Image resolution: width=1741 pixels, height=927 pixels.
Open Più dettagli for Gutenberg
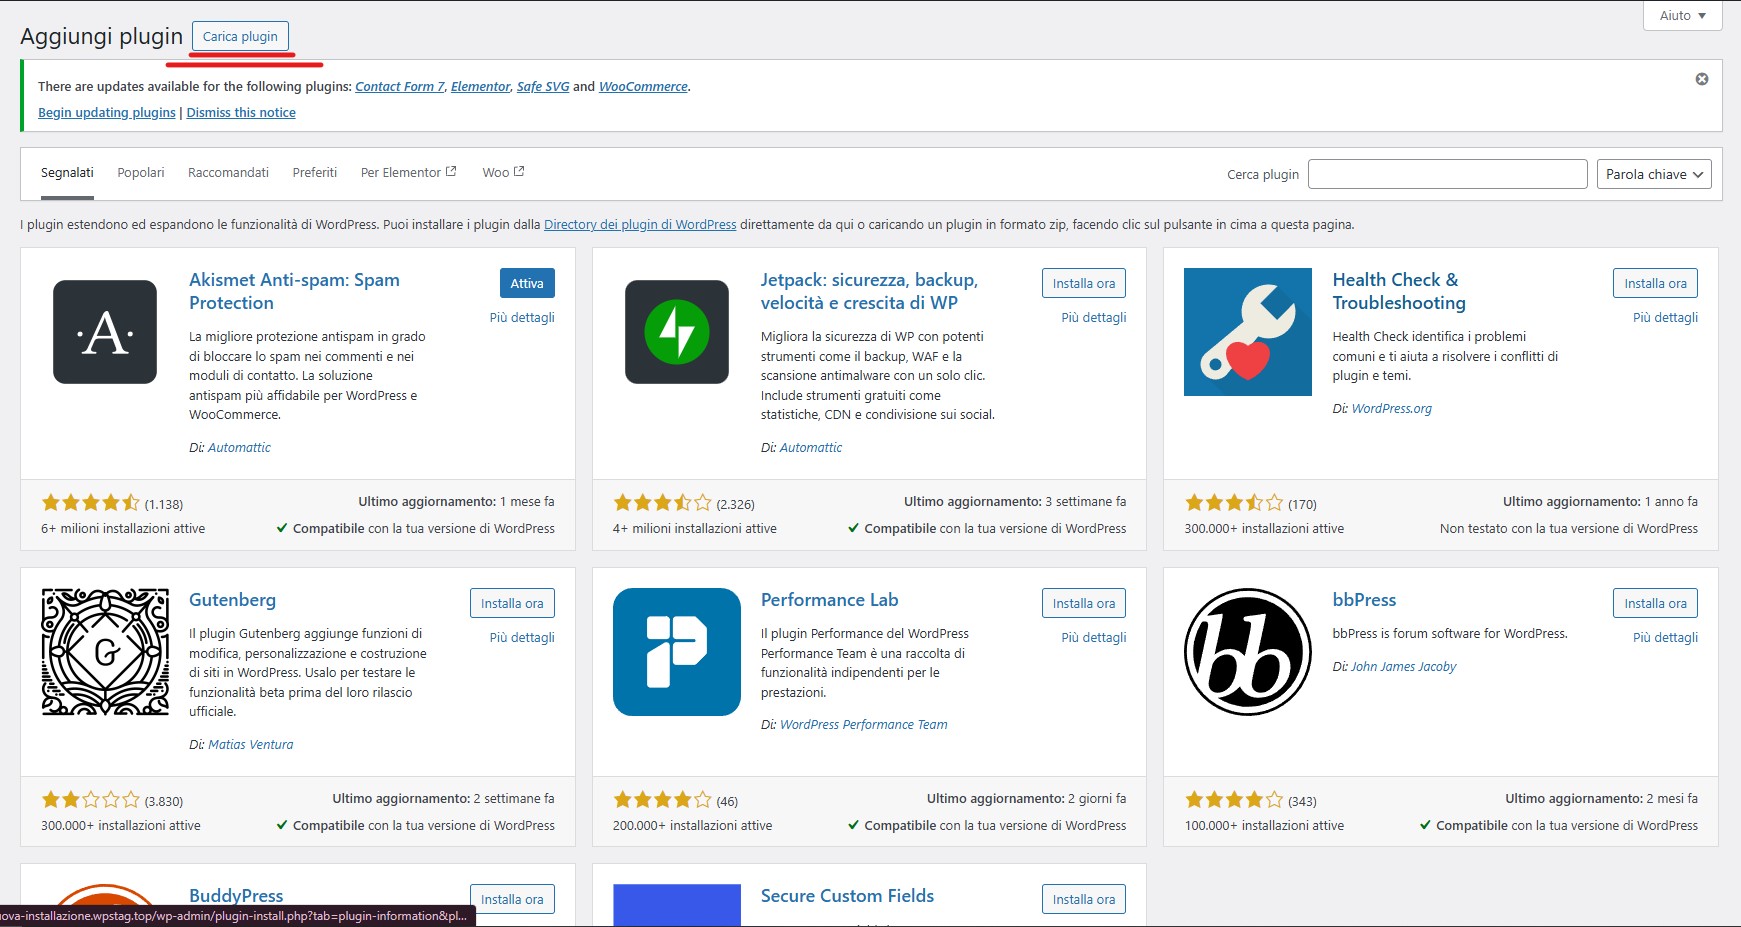[522, 638]
